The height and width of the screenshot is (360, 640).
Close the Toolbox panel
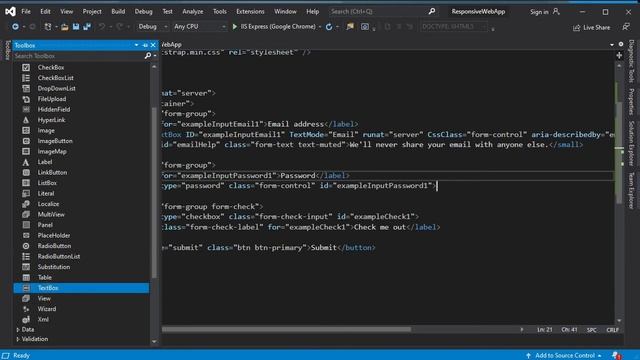click(x=153, y=45)
